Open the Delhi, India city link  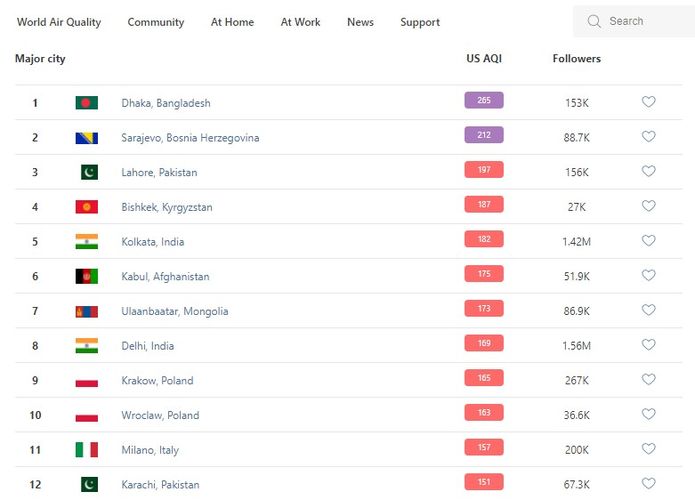pos(148,346)
